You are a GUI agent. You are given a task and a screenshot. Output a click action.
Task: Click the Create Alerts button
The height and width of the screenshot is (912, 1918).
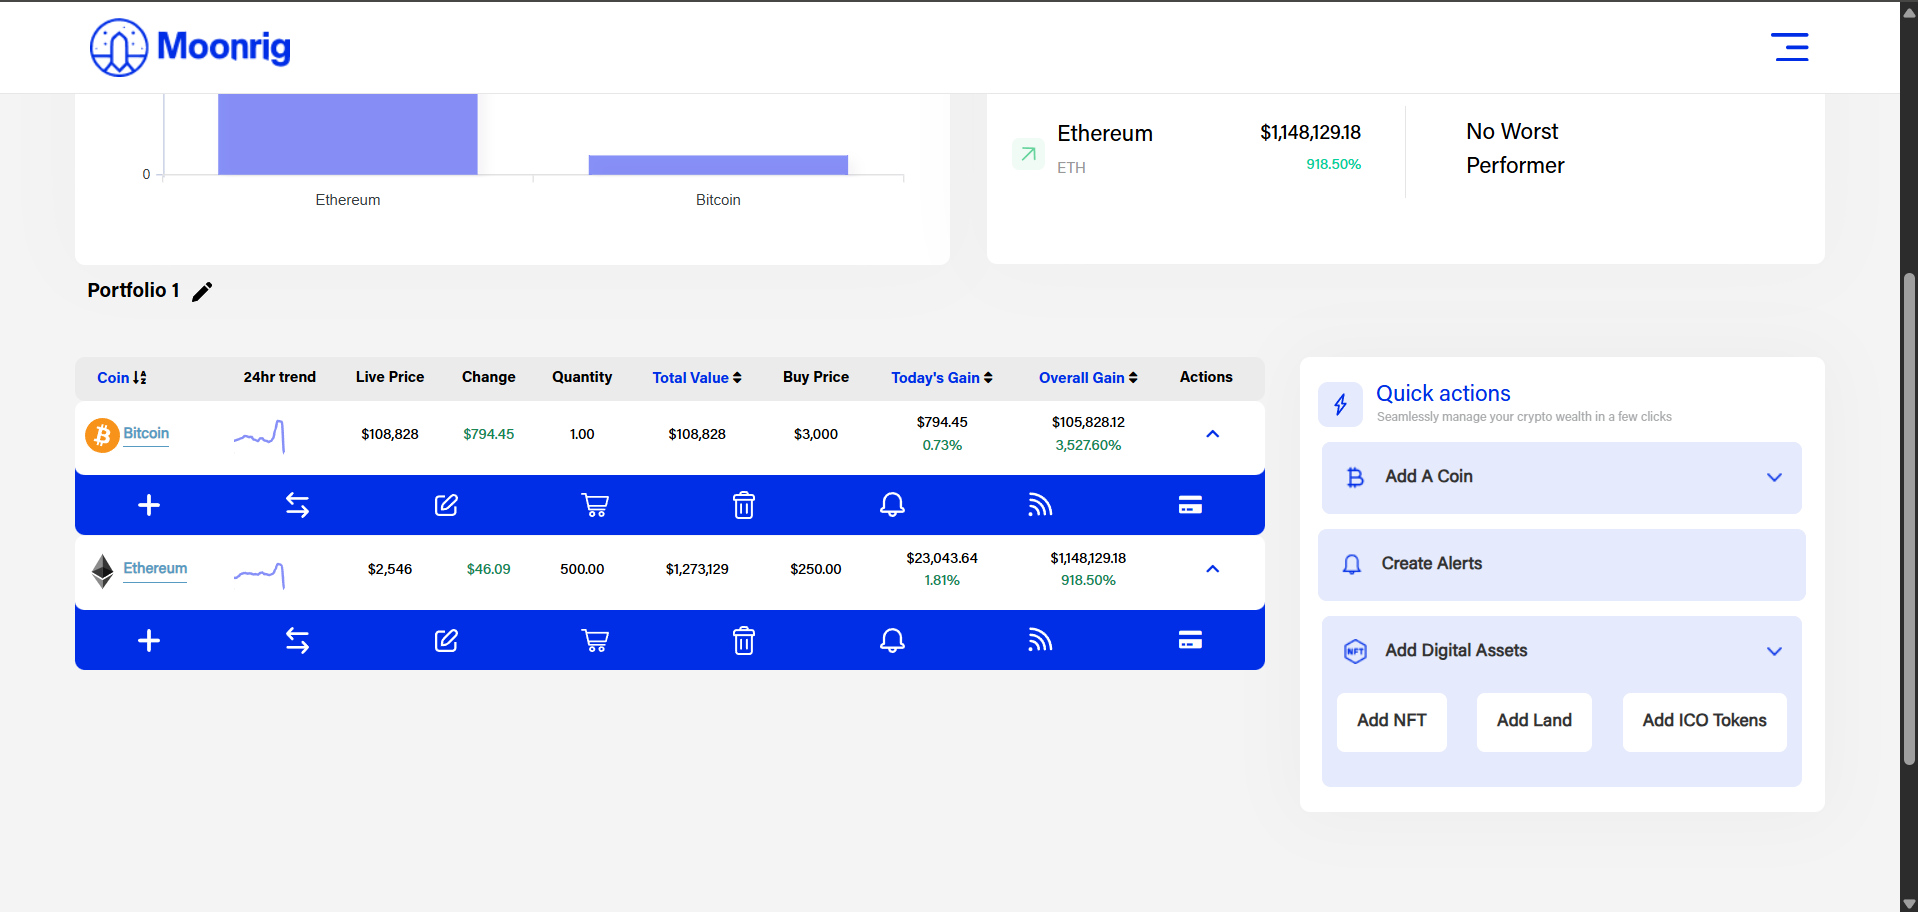1562,564
